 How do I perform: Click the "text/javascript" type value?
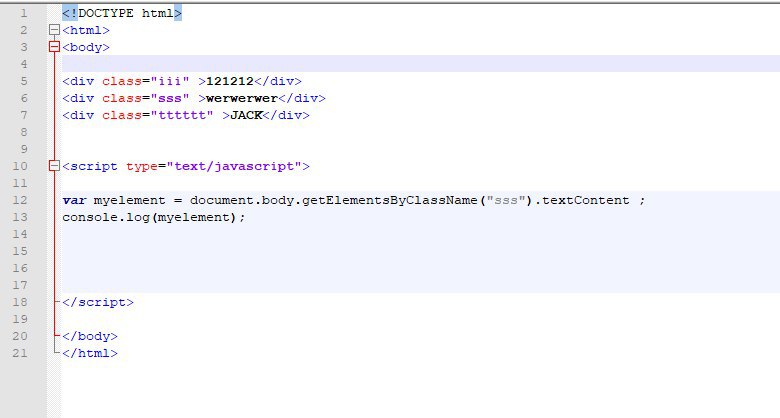click(x=234, y=166)
